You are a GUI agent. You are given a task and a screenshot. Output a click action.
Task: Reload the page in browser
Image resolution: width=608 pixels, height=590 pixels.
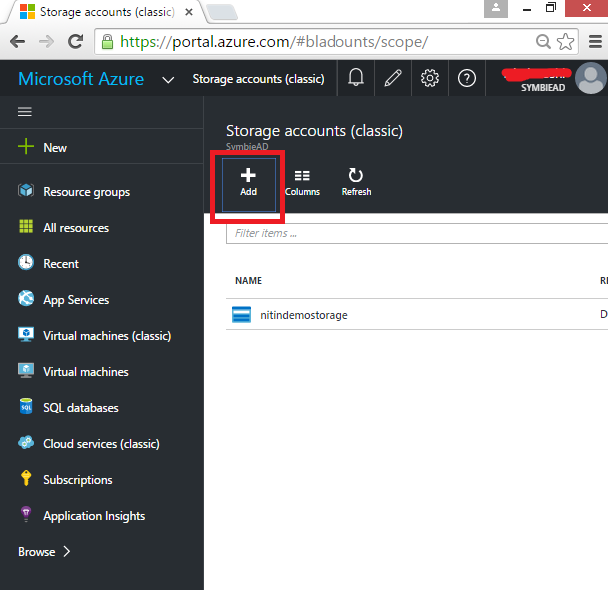(x=76, y=41)
